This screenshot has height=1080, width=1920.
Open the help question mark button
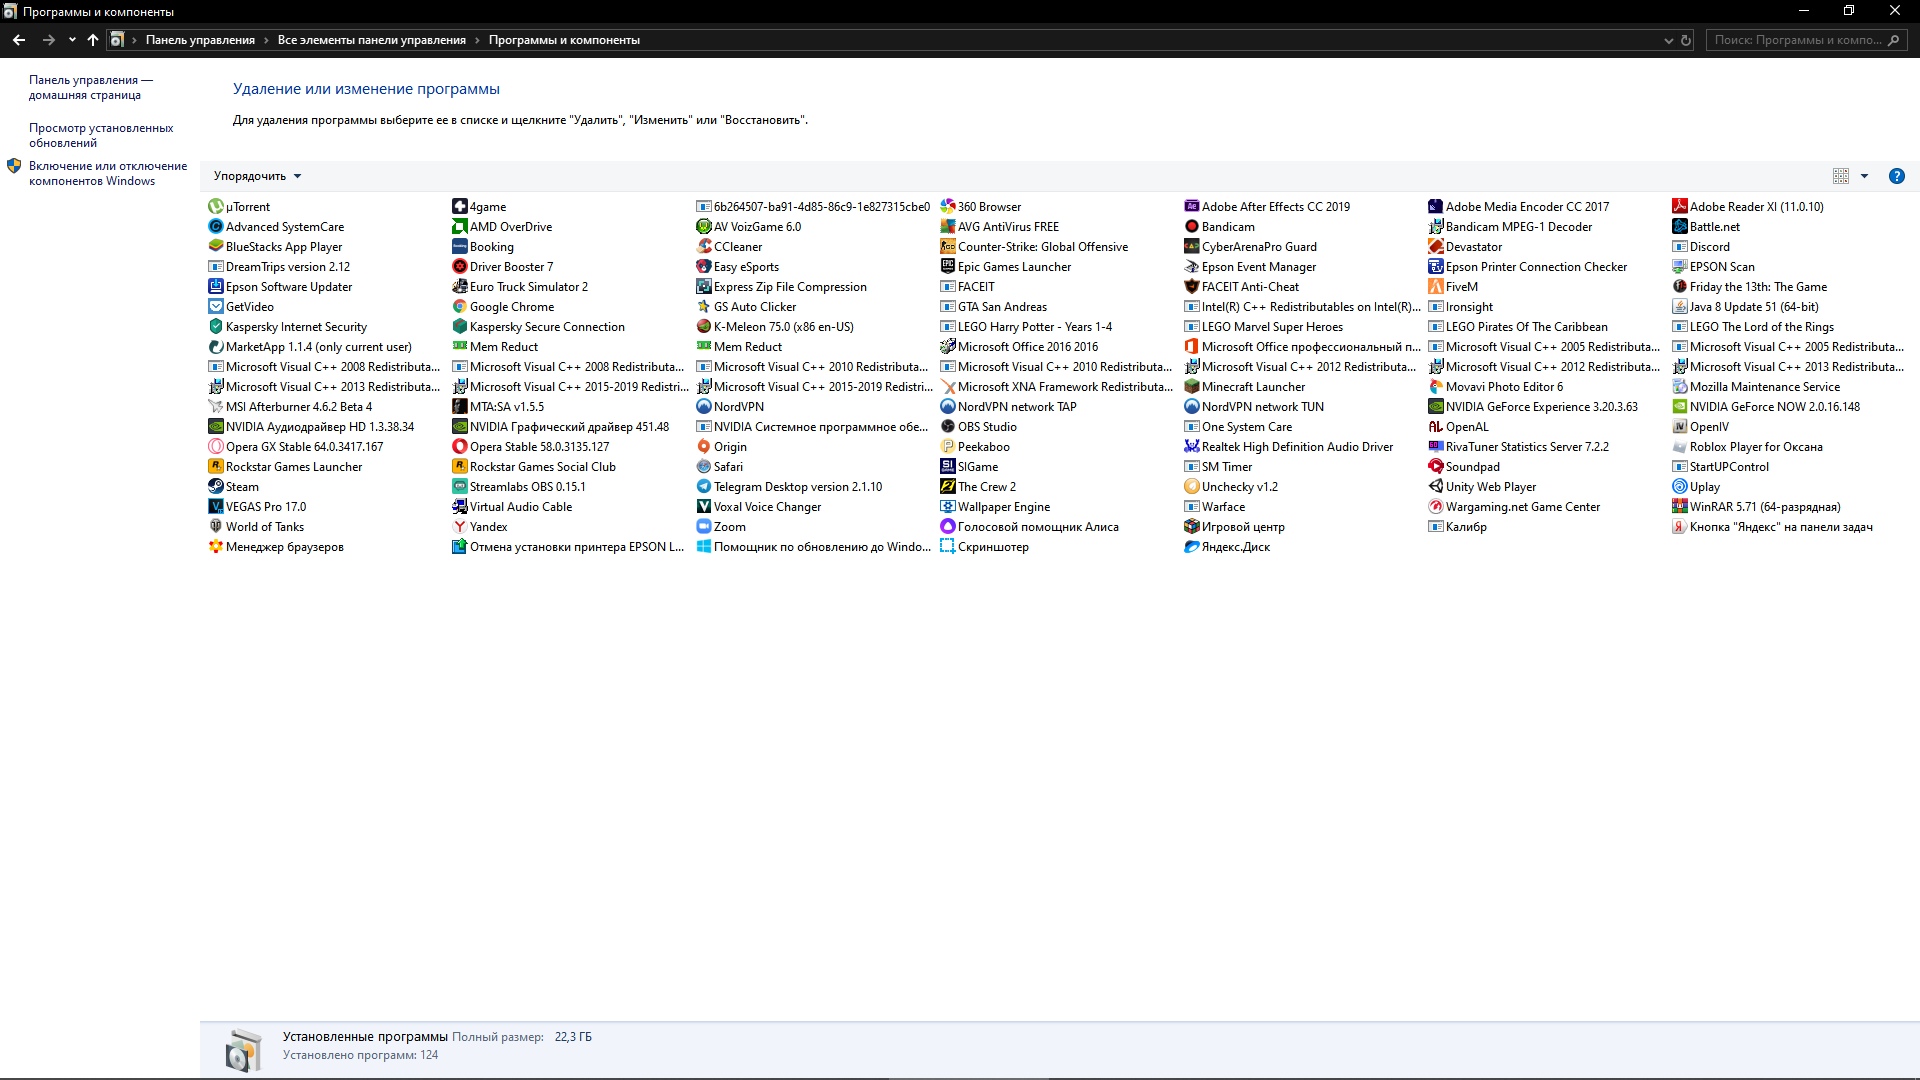1896,176
